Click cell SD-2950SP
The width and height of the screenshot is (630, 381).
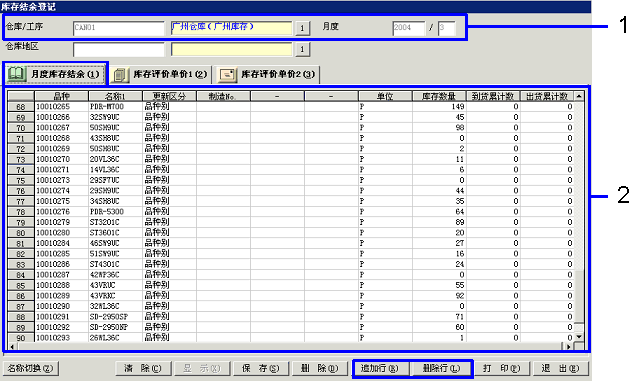click(x=115, y=317)
